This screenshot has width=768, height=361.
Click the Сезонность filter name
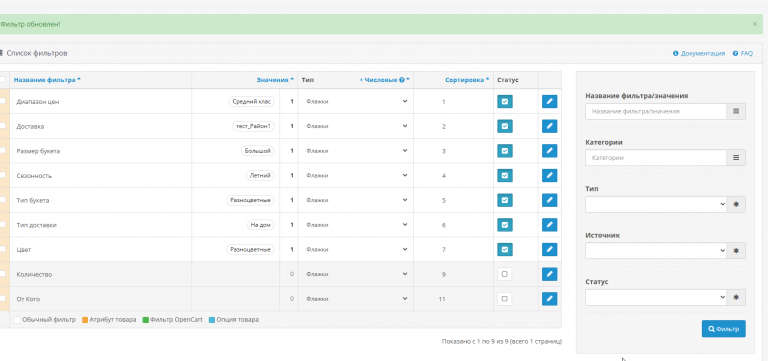pos(34,175)
